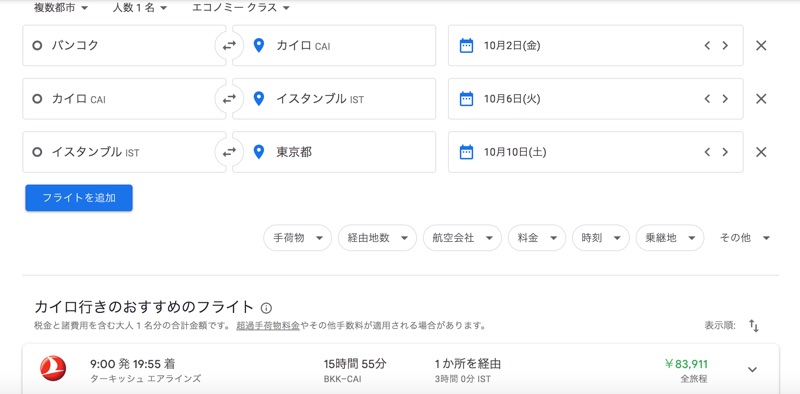The image size is (800, 394).
Task: Click the Turkish Airlines logo
Action: coord(53,368)
